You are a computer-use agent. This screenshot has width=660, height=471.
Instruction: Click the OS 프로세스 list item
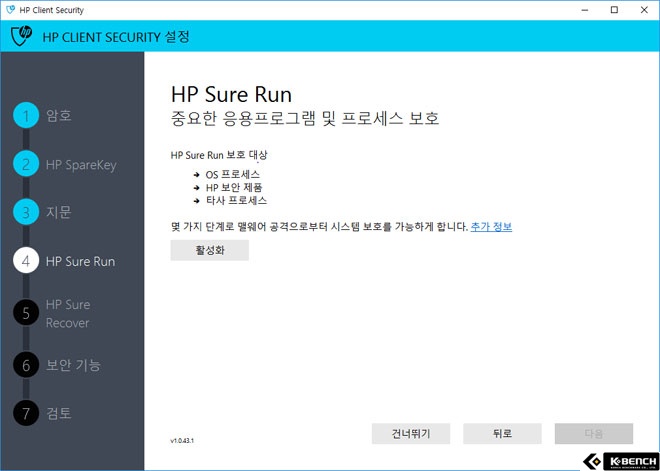pyautogui.click(x=233, y=174)
